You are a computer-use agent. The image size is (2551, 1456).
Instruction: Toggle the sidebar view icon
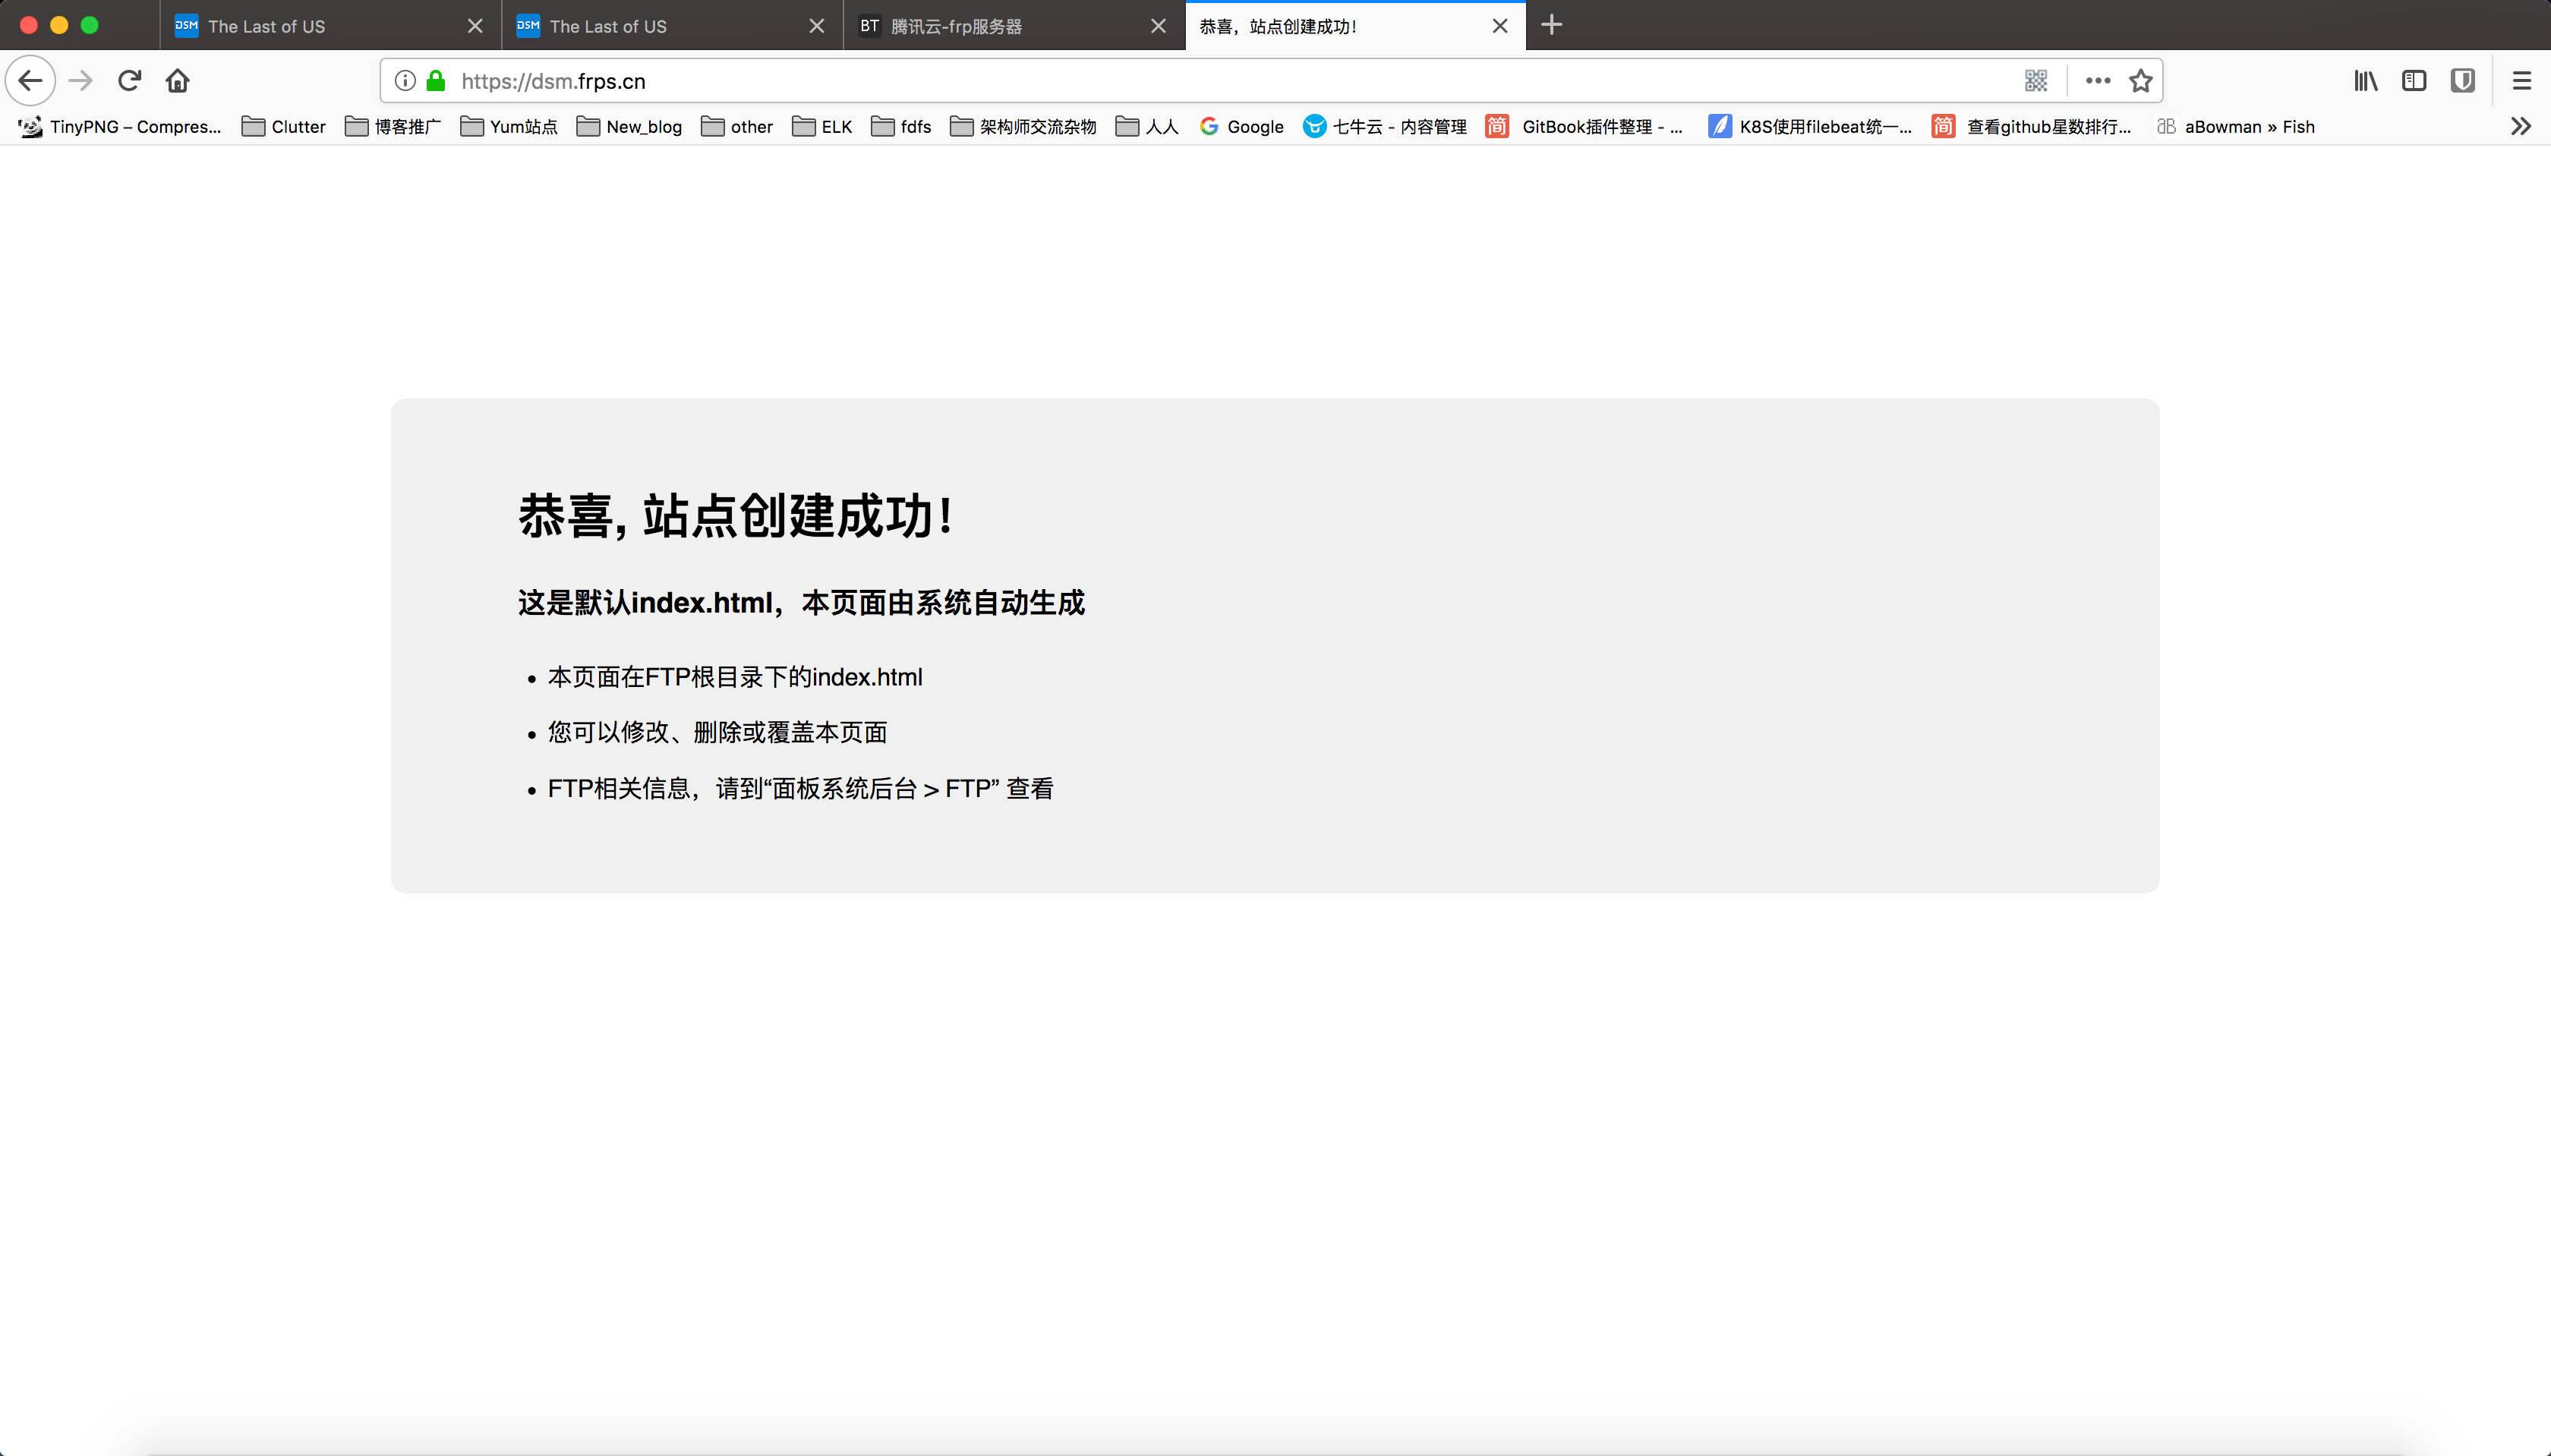click(x=2414, y=81)
